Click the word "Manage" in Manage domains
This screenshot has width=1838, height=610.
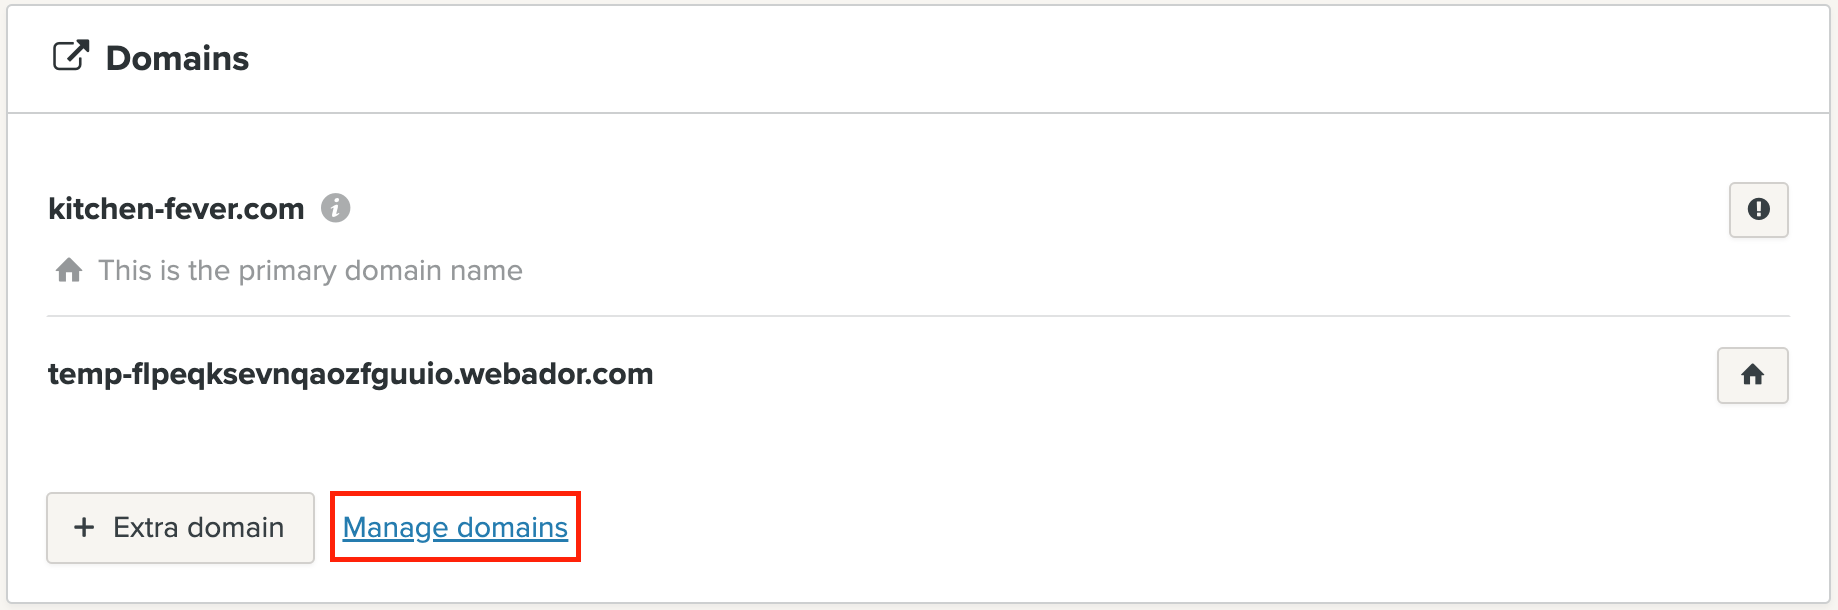click(395, 527)
